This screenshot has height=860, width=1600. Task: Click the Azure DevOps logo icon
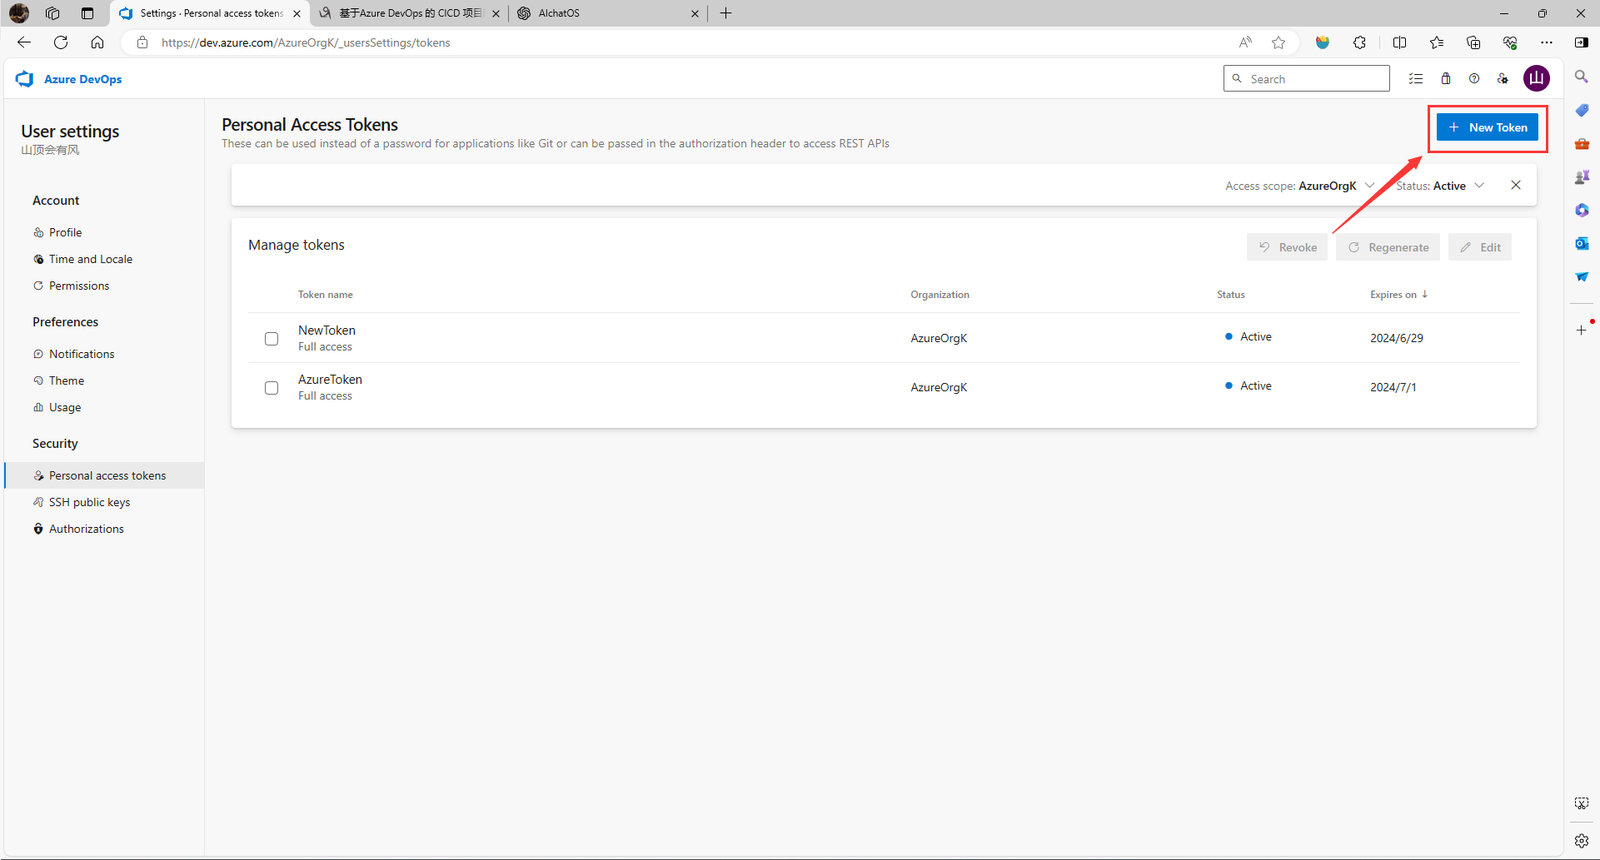pyautogui.click(x=25, y=79)
